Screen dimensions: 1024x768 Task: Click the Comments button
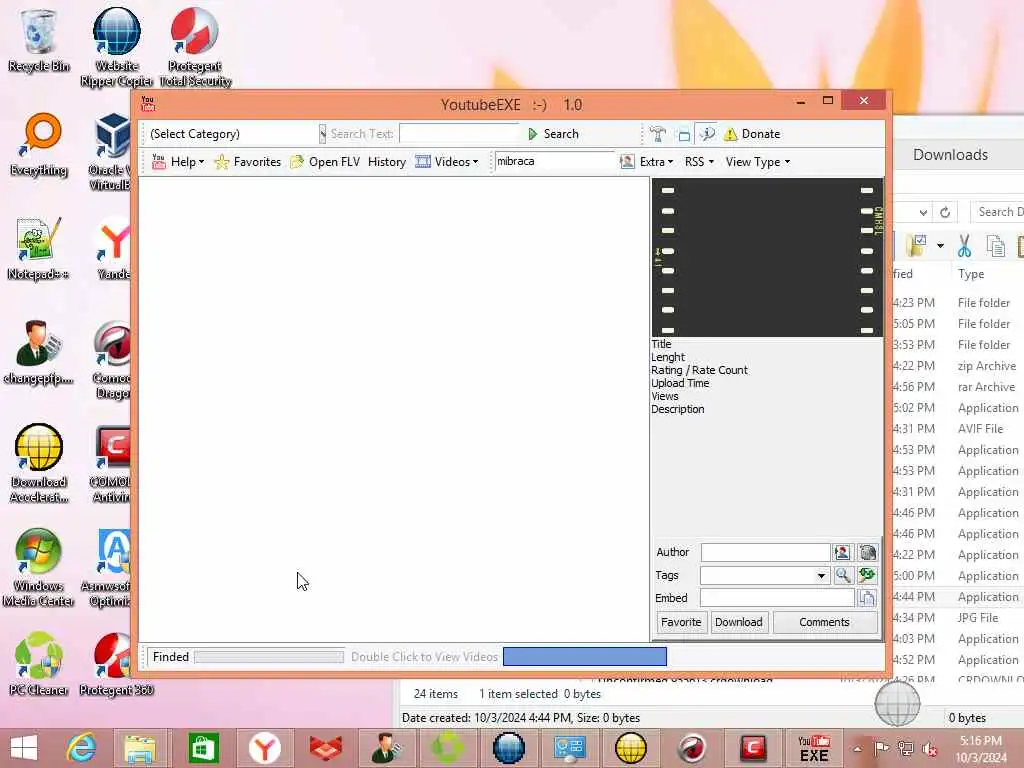(x=824, y=622)
